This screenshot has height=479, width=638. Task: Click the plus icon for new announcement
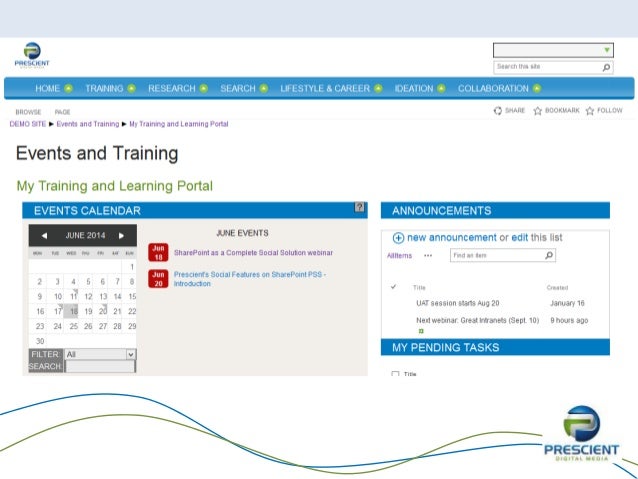coord(398,238)
